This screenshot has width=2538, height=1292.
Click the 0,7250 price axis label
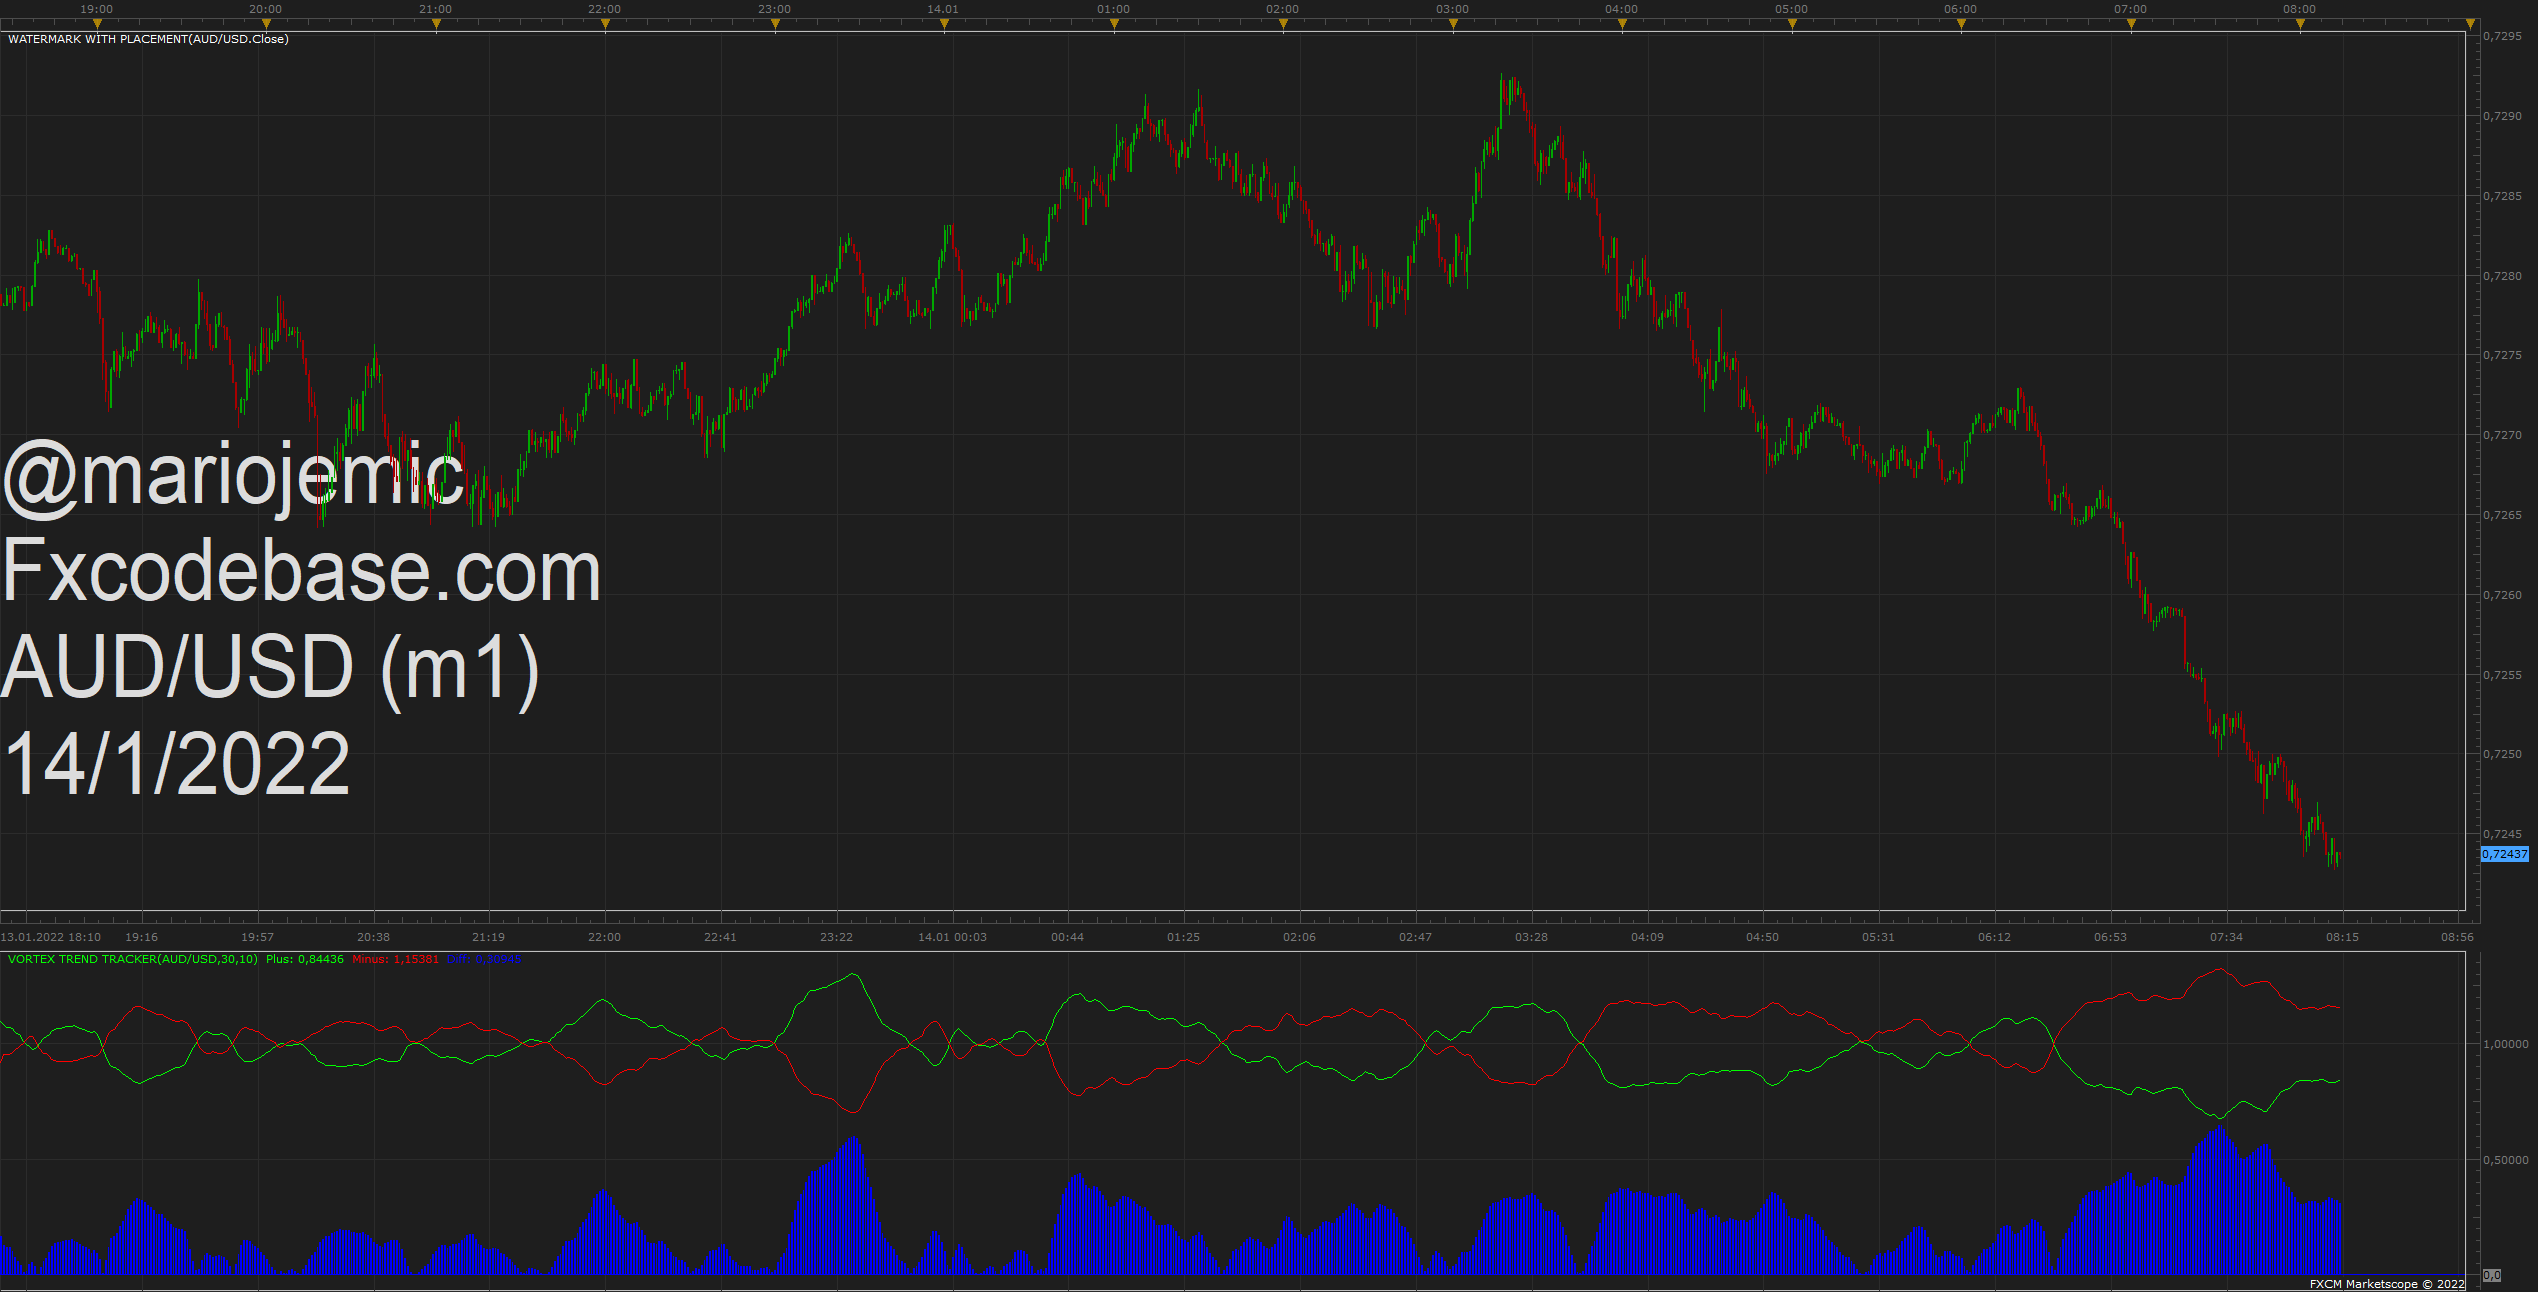tap(2502, 754)
